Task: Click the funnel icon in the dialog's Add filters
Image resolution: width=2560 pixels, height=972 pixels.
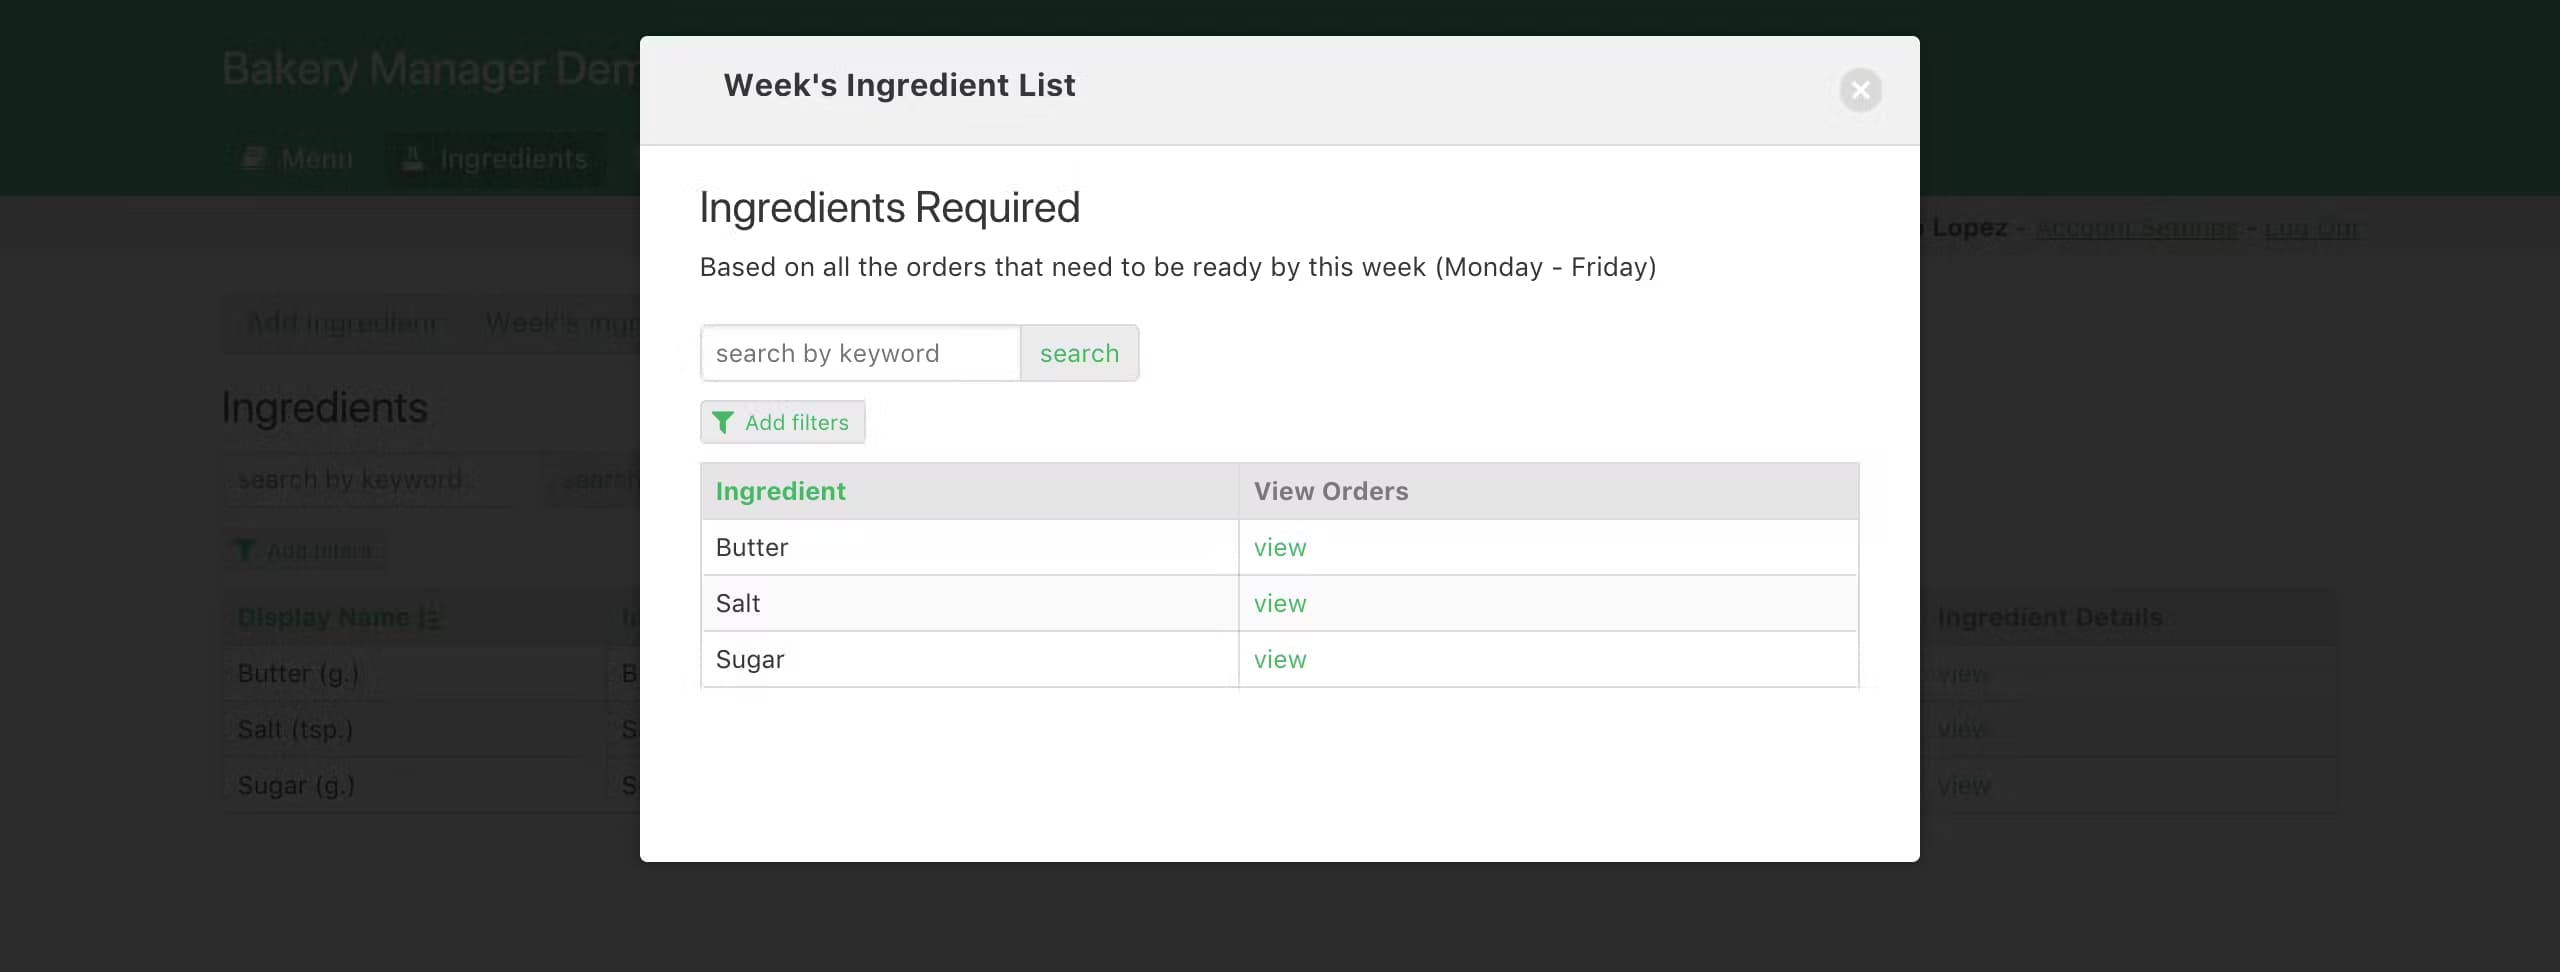Action: (722, 423)
